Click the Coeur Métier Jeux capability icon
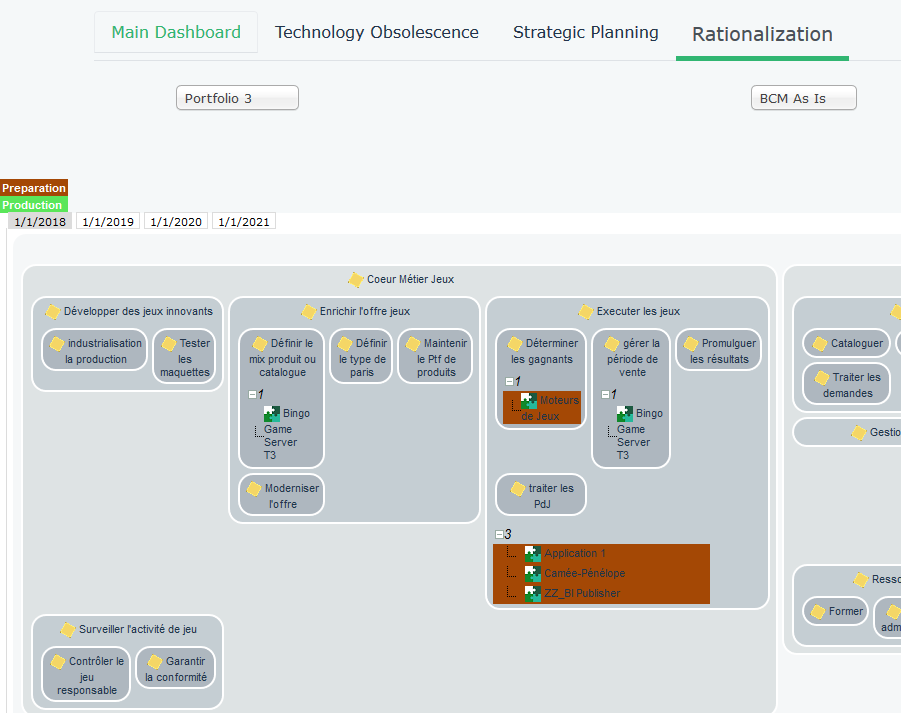The width and height of the screenshot is (901, 713). [x=355, y=280]
